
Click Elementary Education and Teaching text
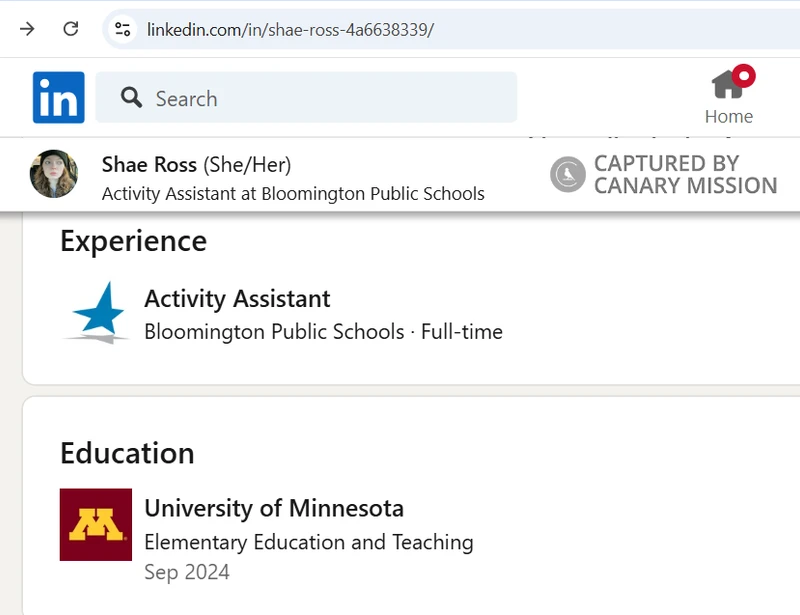[x=309, y=542]
